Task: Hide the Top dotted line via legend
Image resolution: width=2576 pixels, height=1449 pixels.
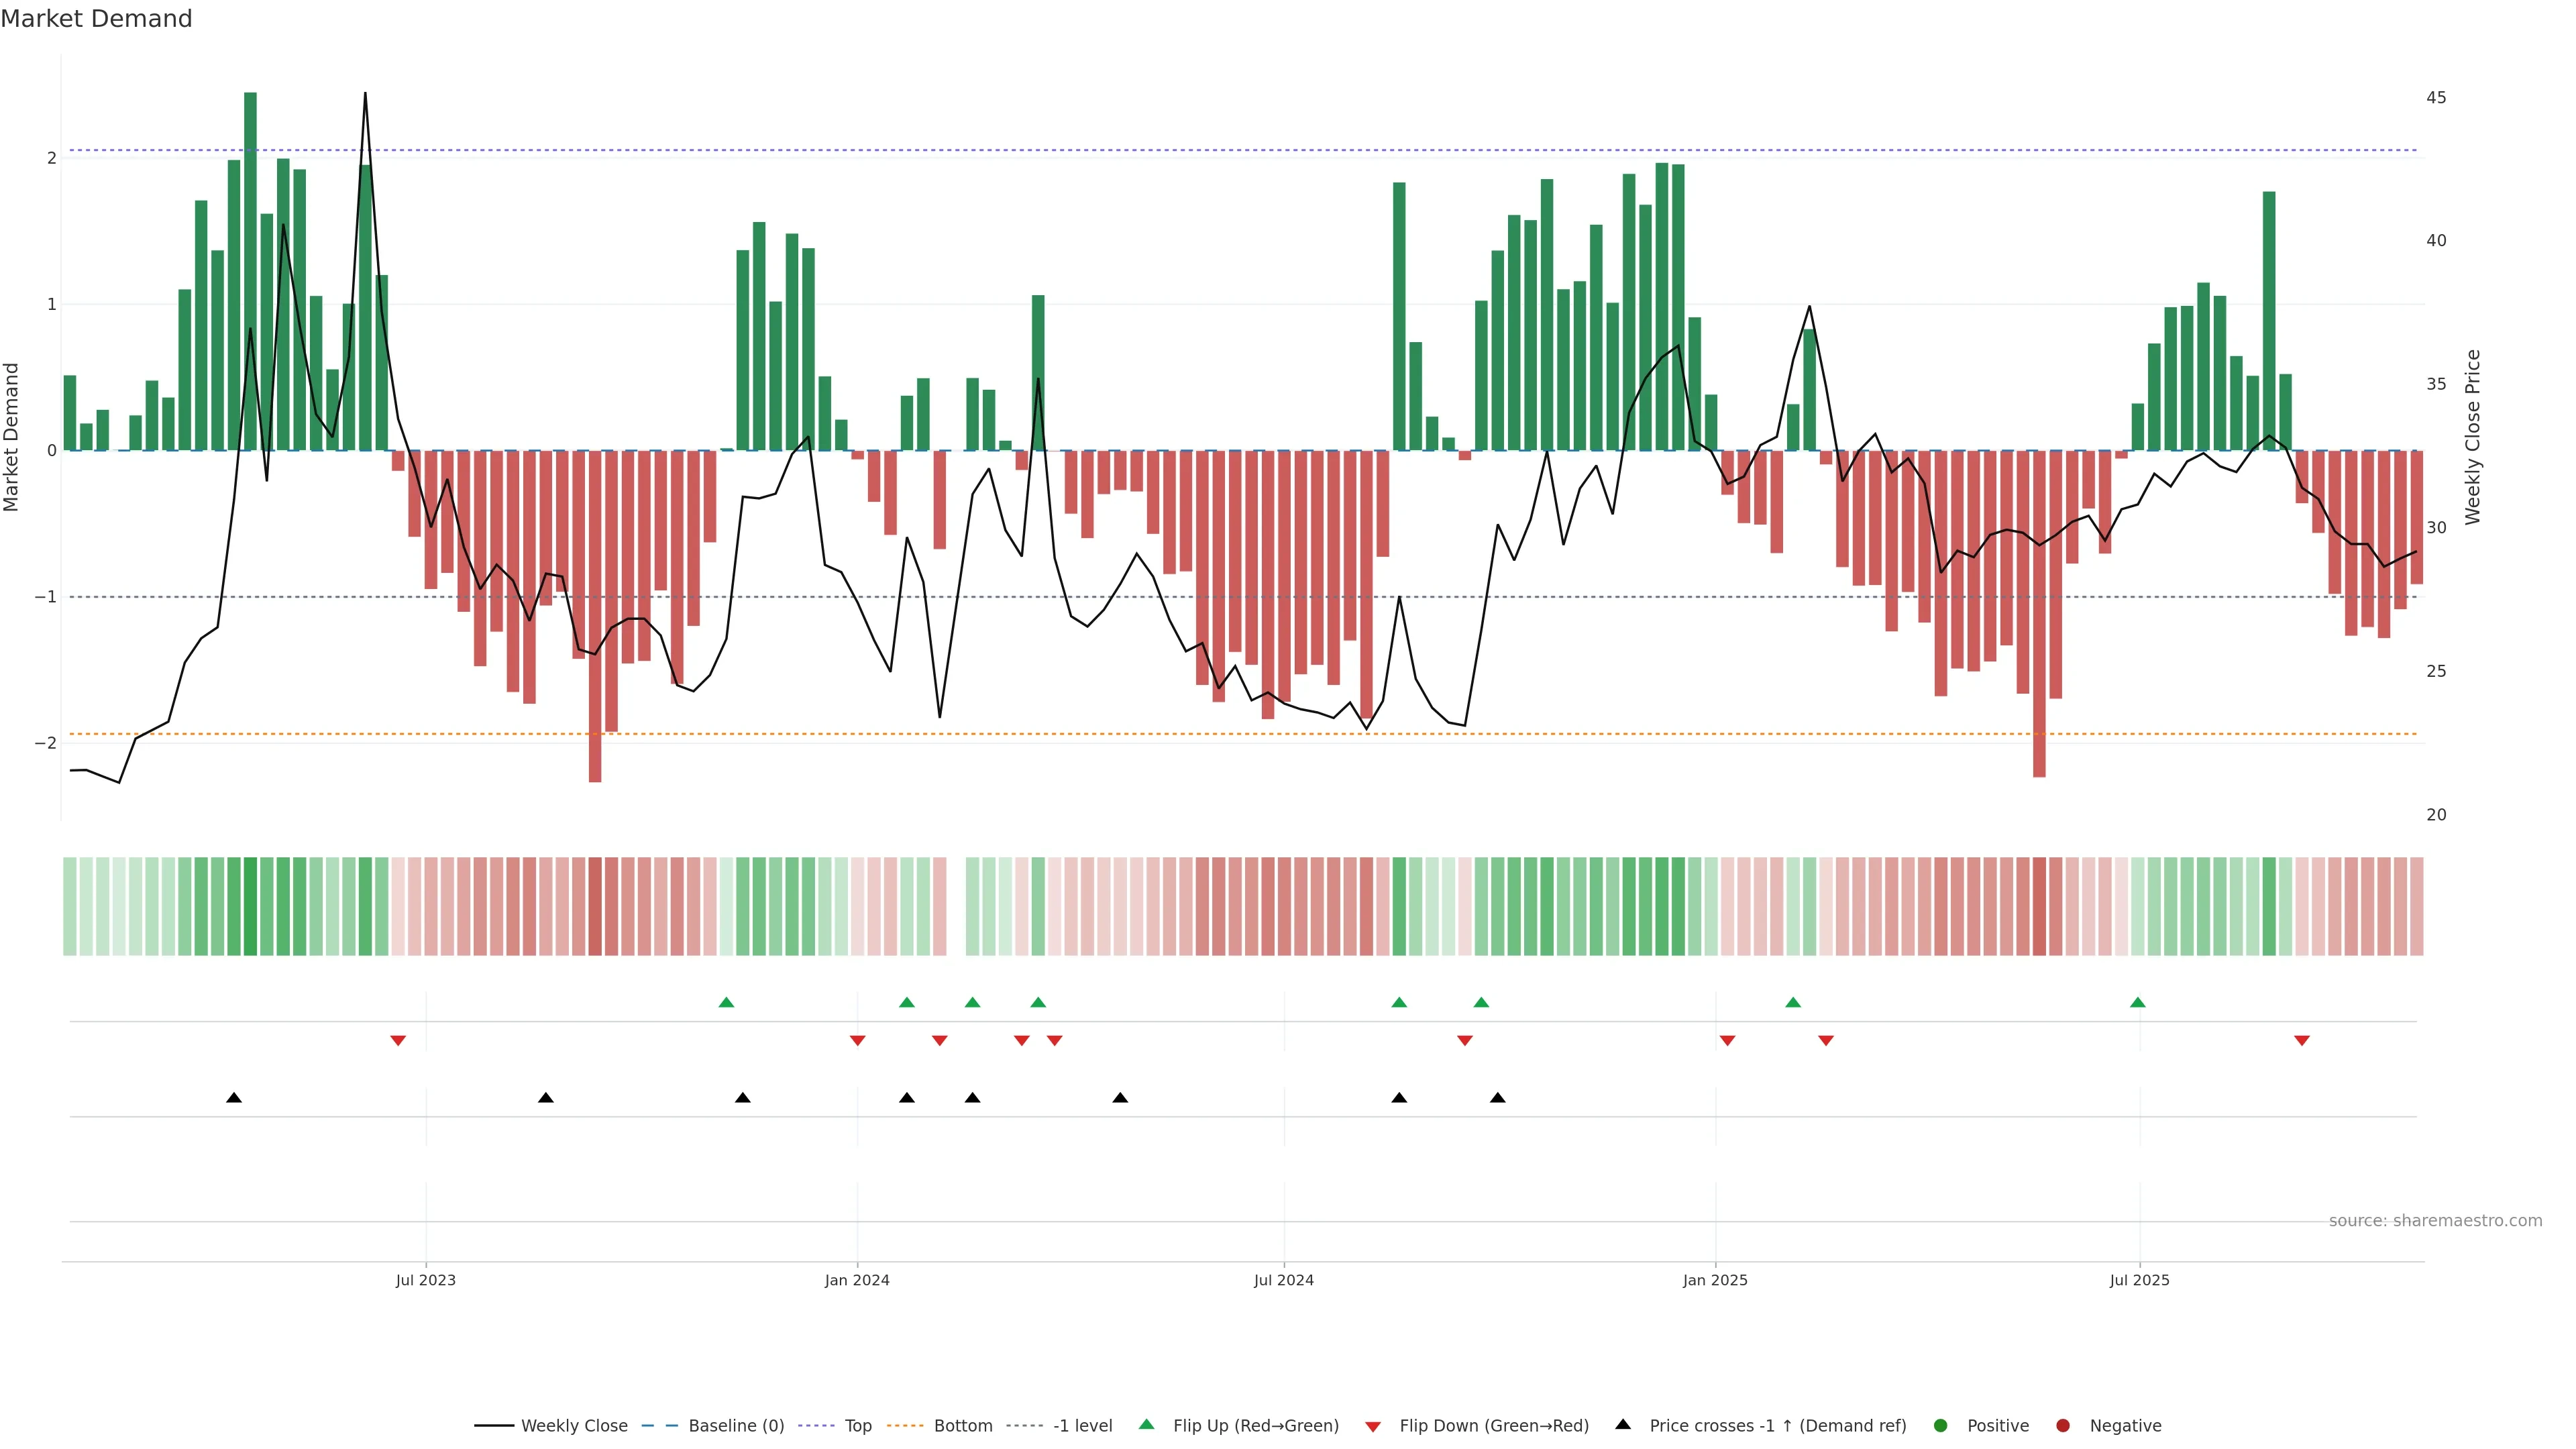Action: tap(858, 1426)
